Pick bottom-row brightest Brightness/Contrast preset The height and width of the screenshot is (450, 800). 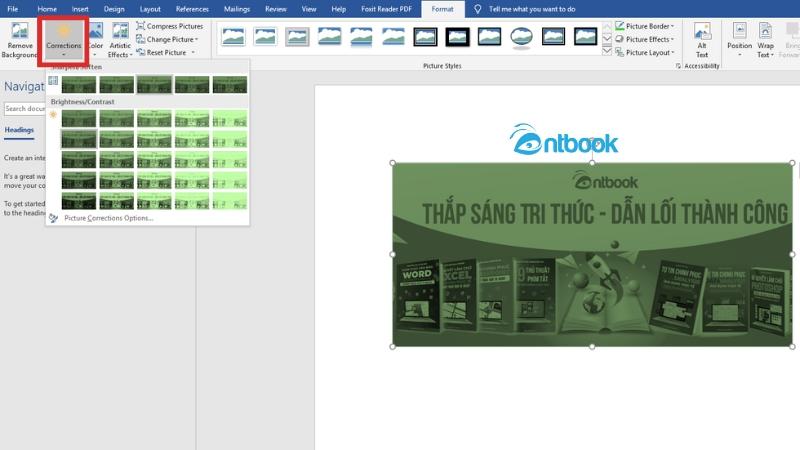coord(230,201)
